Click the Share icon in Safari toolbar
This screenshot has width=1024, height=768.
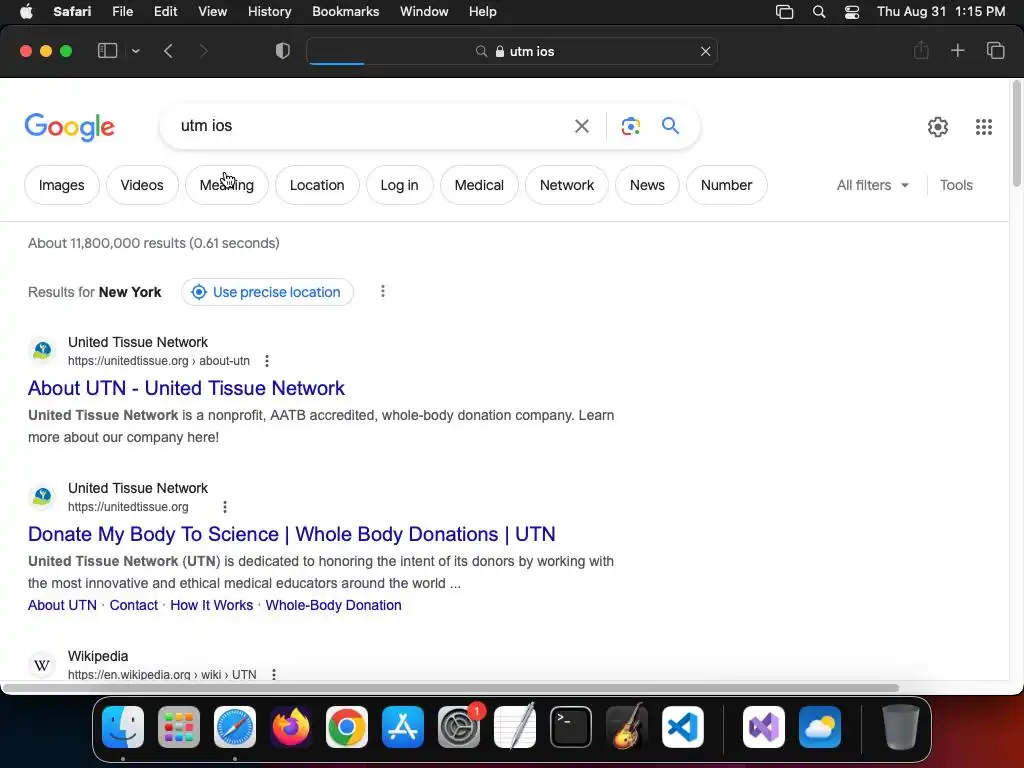[921, 50]
